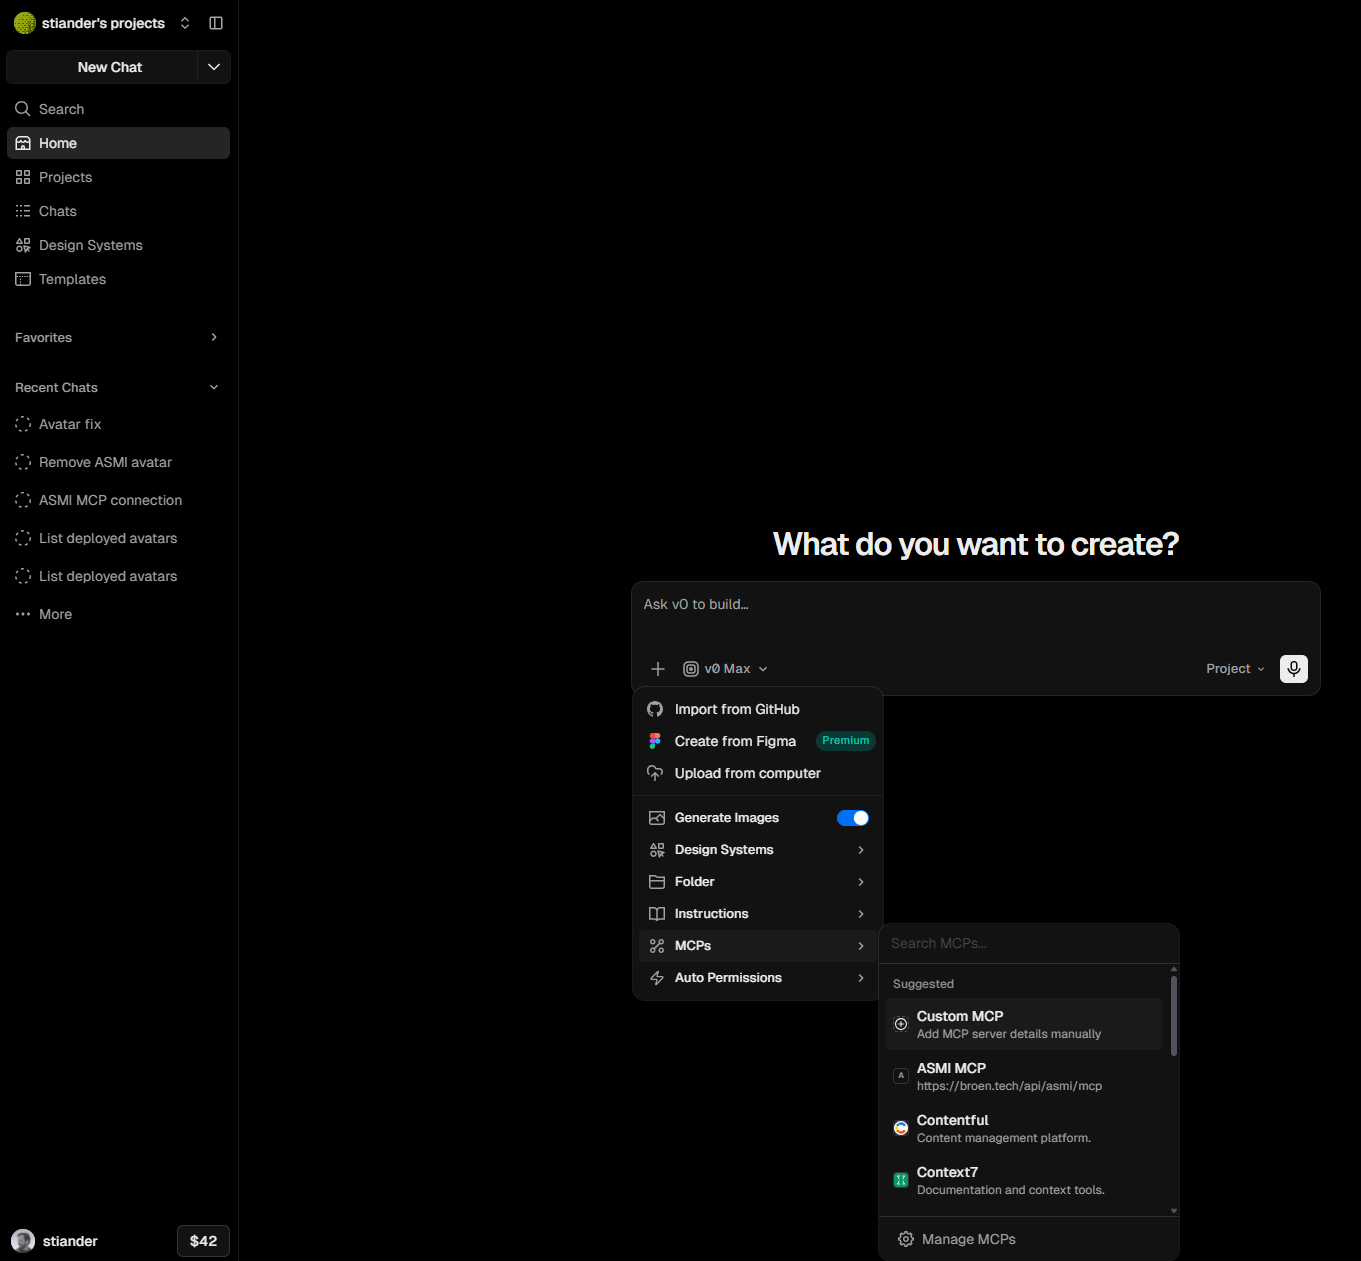Select Upload from computer
The image size is (1361, 1261).
(x=758, y=773)
